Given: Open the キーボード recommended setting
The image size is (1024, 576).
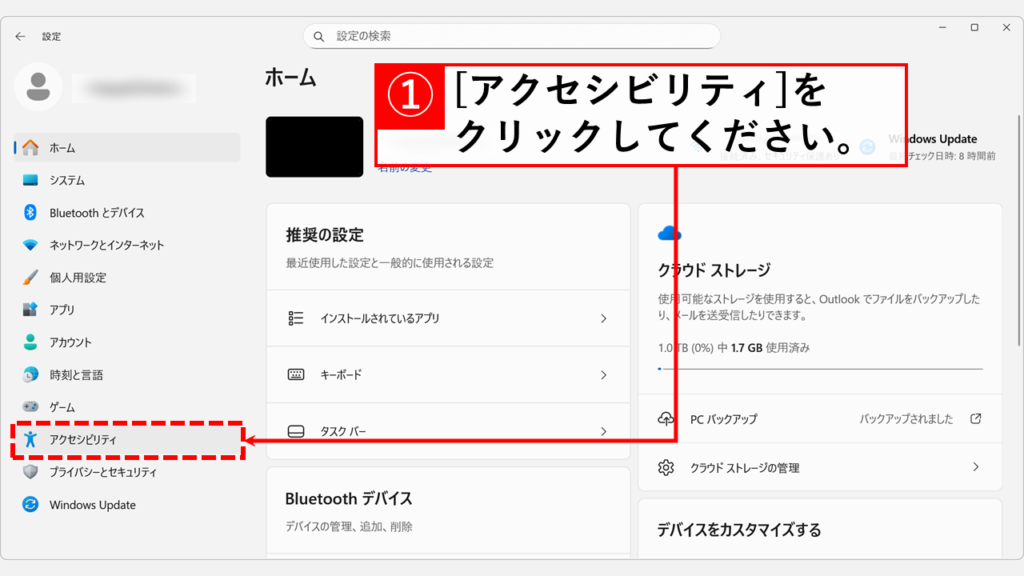Looking at the screenshot, I should click(448, 375).
